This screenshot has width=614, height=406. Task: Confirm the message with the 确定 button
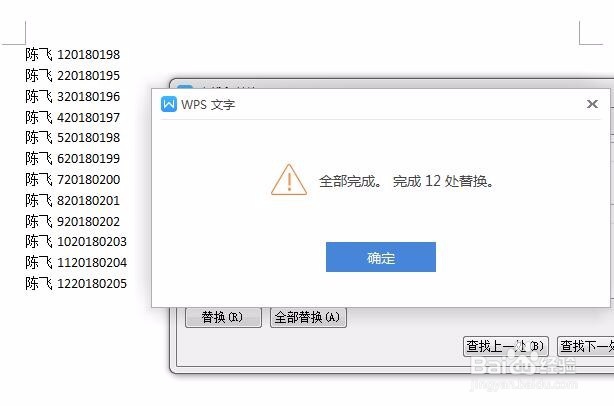point(381,257)
